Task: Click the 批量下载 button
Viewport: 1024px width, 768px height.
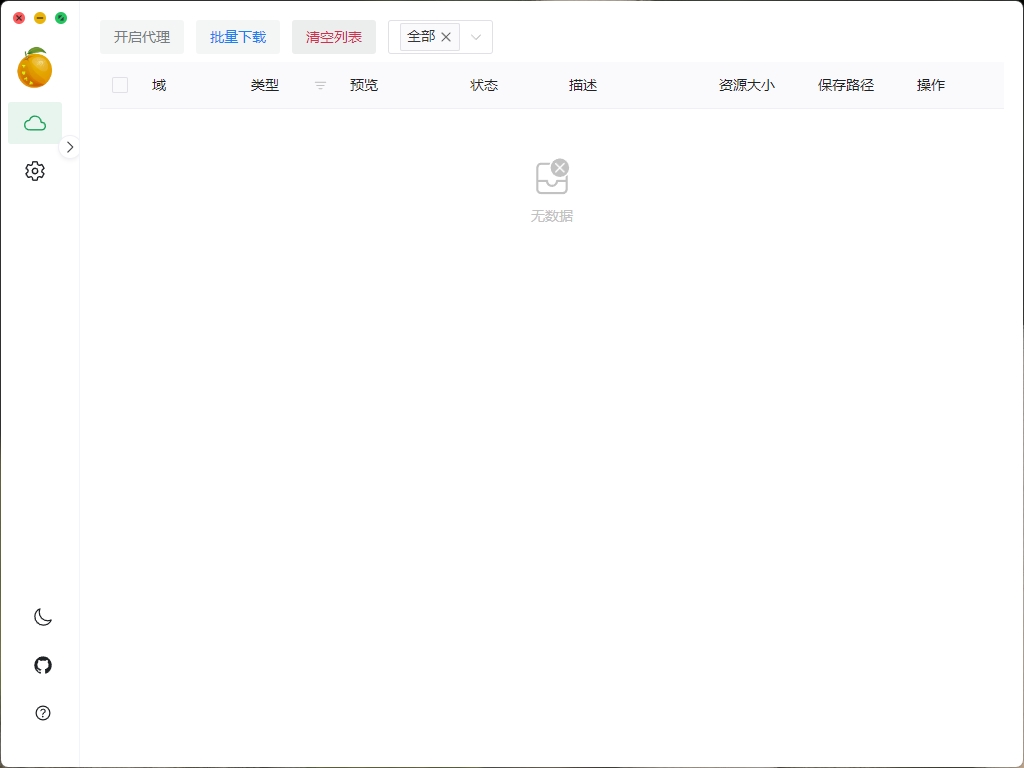Action: pos(238,37)
